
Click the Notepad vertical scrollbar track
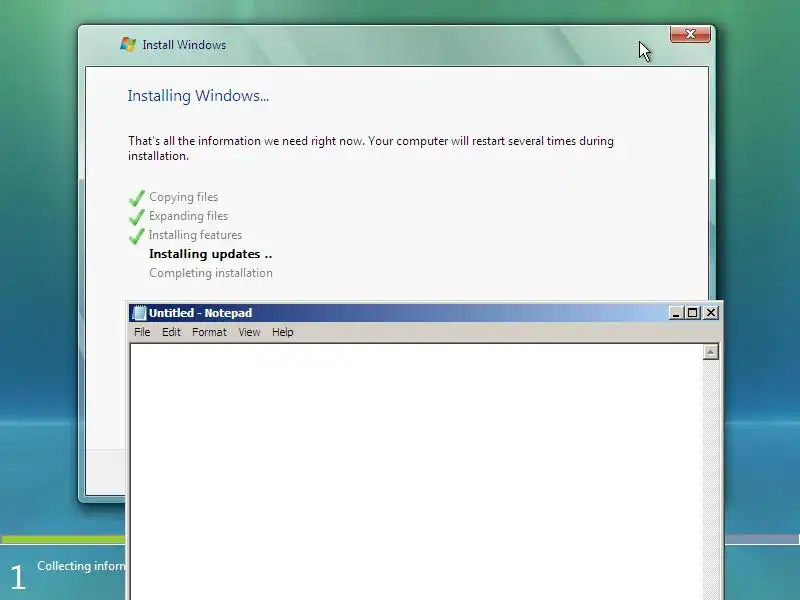point(710,480)
